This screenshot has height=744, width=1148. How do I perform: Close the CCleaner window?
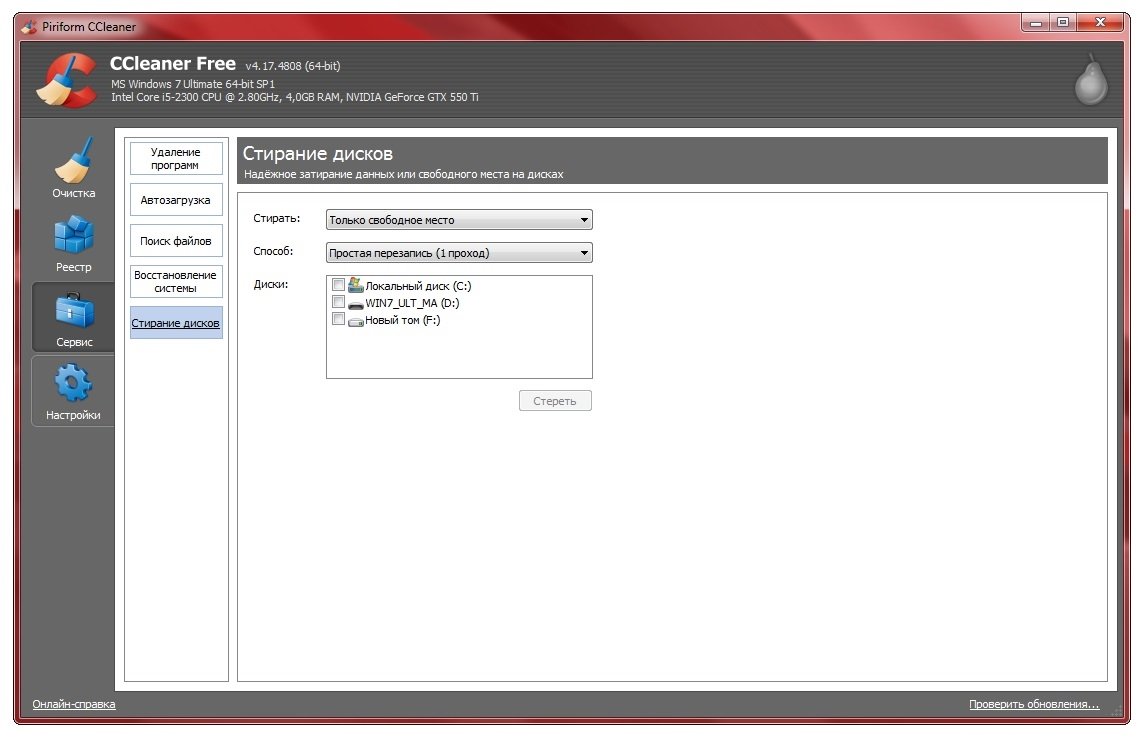pyautogui.click(x=1100, y=23)
